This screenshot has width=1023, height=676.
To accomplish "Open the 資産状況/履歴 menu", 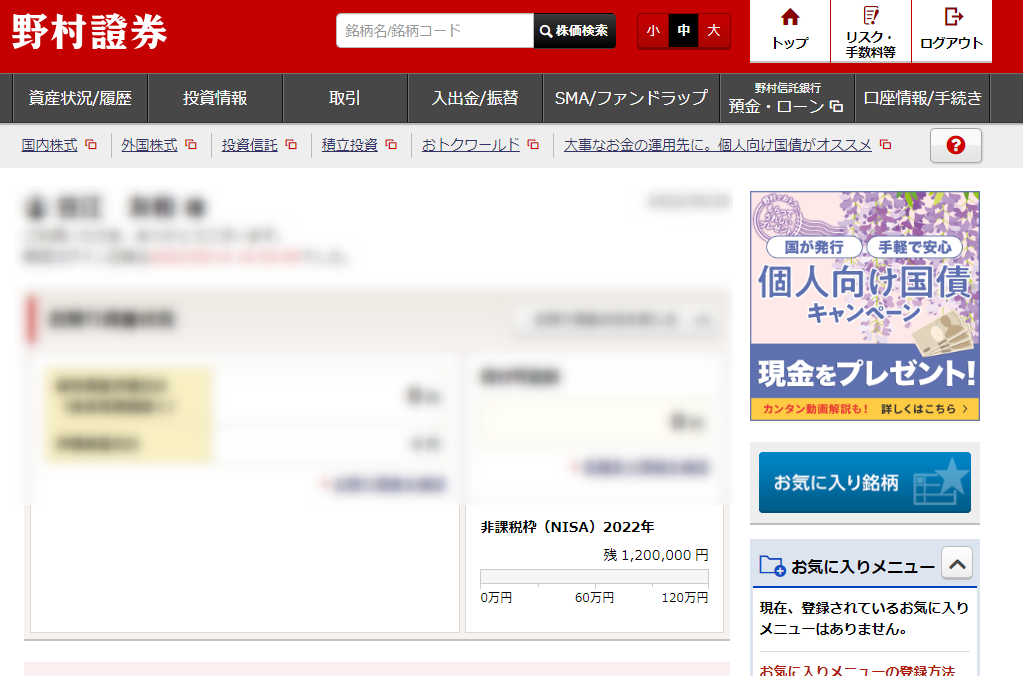I will (80, 98).
